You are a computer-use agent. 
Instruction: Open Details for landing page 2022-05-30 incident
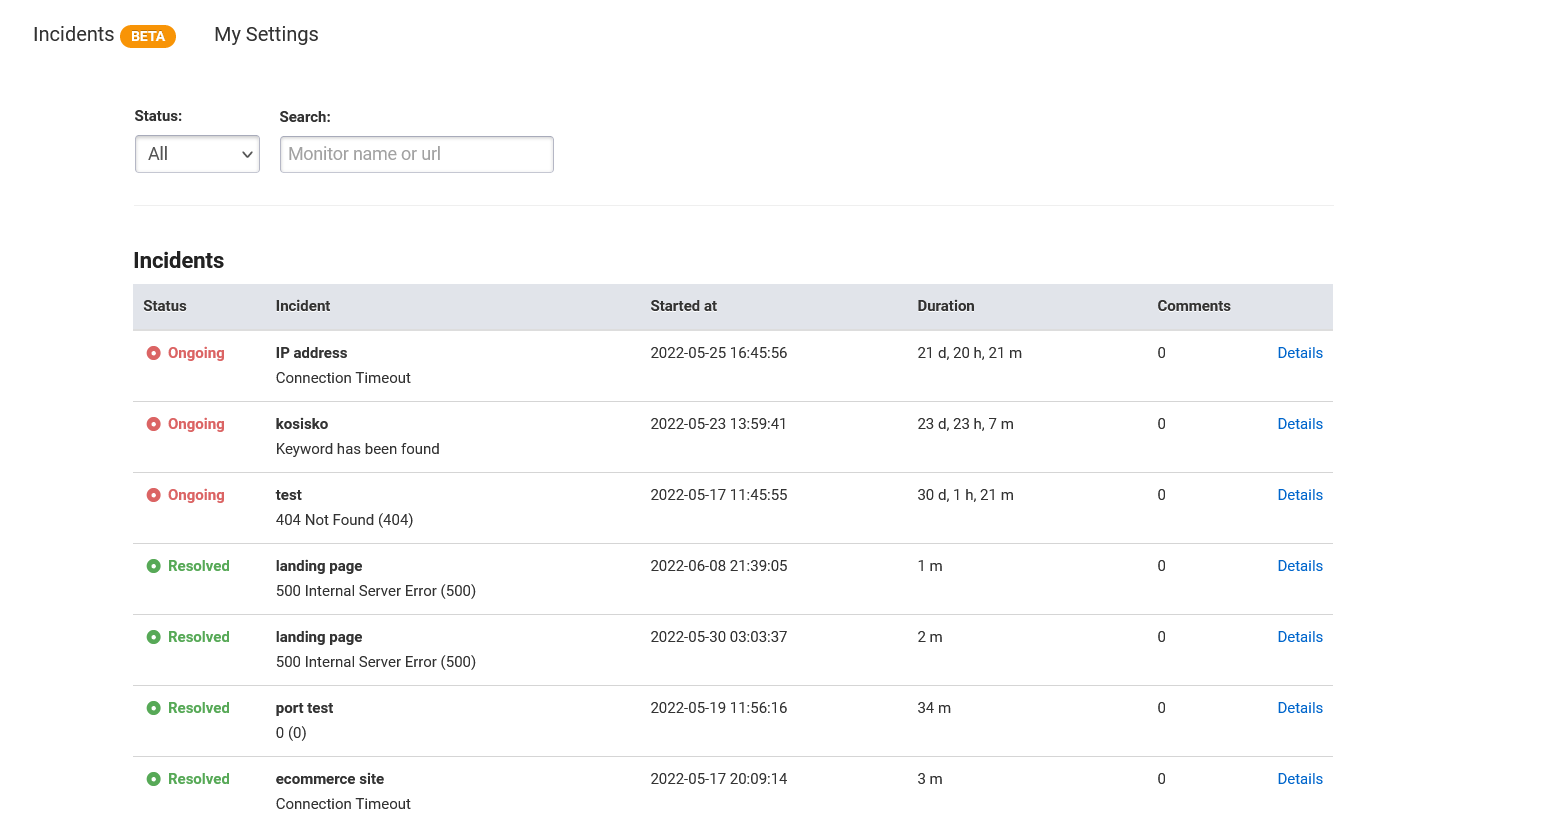pyautogui.click(x=1300, y=637)
